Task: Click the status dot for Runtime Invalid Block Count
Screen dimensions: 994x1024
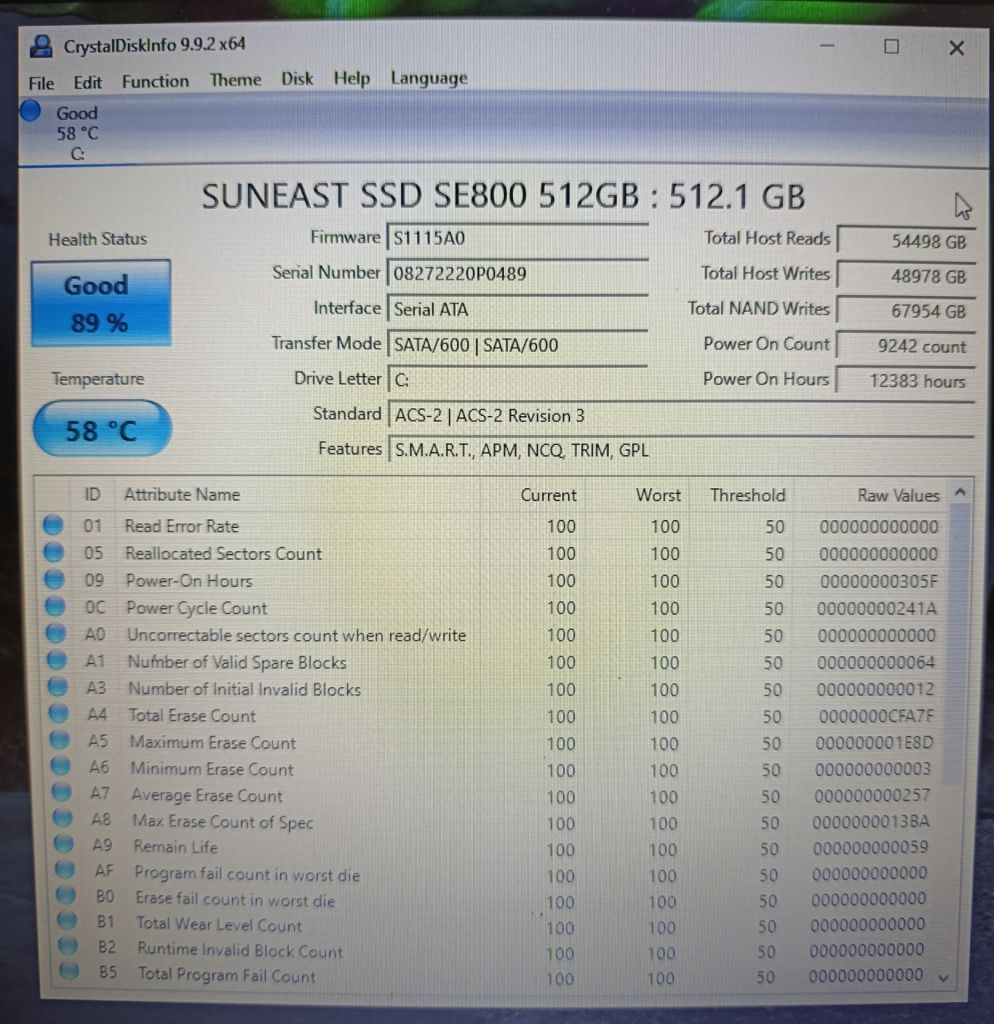Action: click(x=67, y=946)
